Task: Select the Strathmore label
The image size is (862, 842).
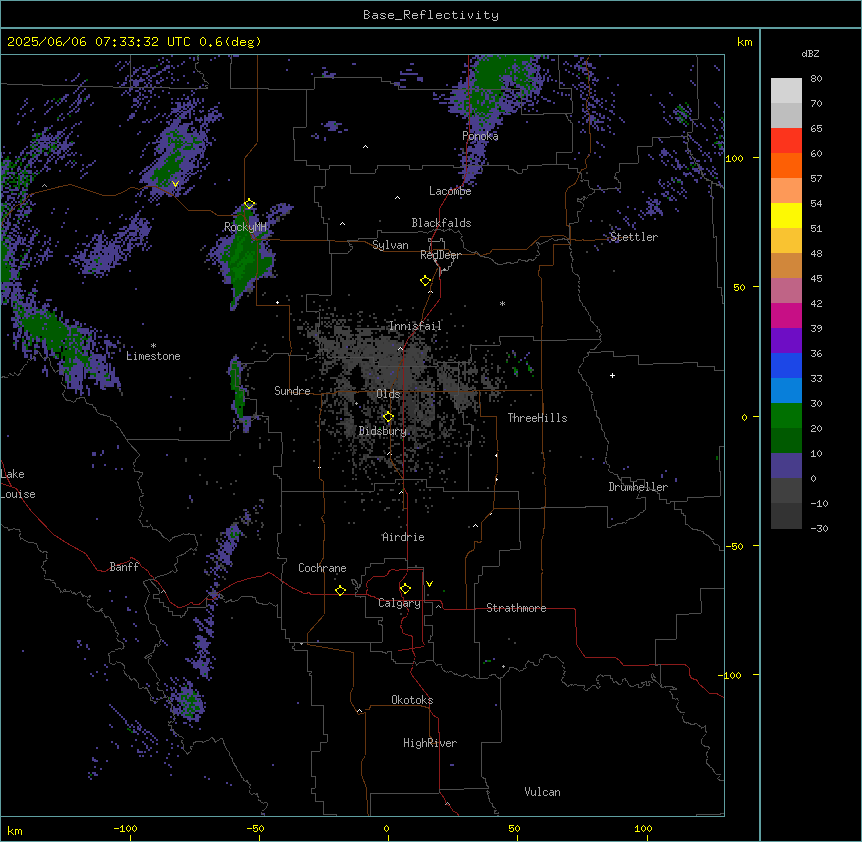Action: [x=516, y=608]
